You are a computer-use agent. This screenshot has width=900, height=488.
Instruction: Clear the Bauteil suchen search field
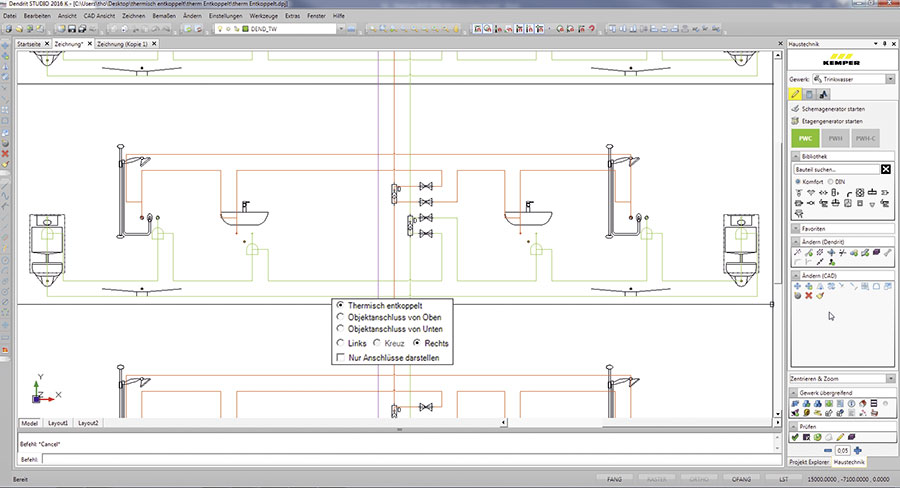point(886,169)
